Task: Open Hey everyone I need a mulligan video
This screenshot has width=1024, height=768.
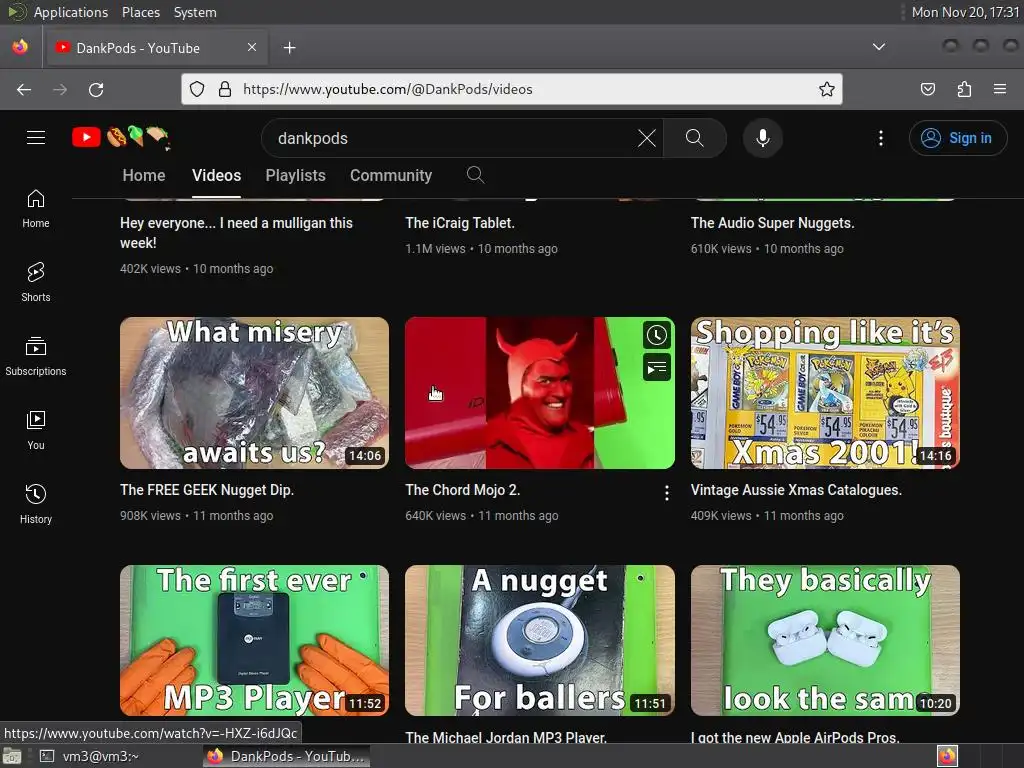Action: [x=236, y=232]
